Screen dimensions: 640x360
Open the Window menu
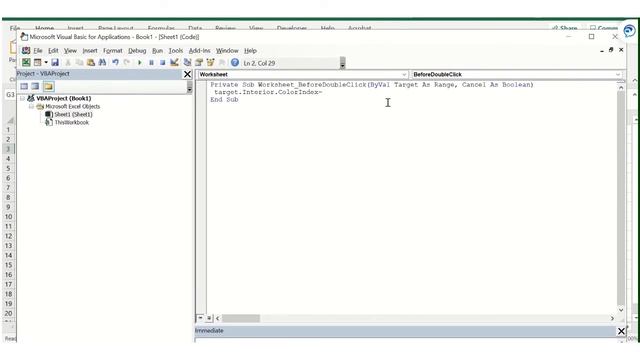point(227,51)
